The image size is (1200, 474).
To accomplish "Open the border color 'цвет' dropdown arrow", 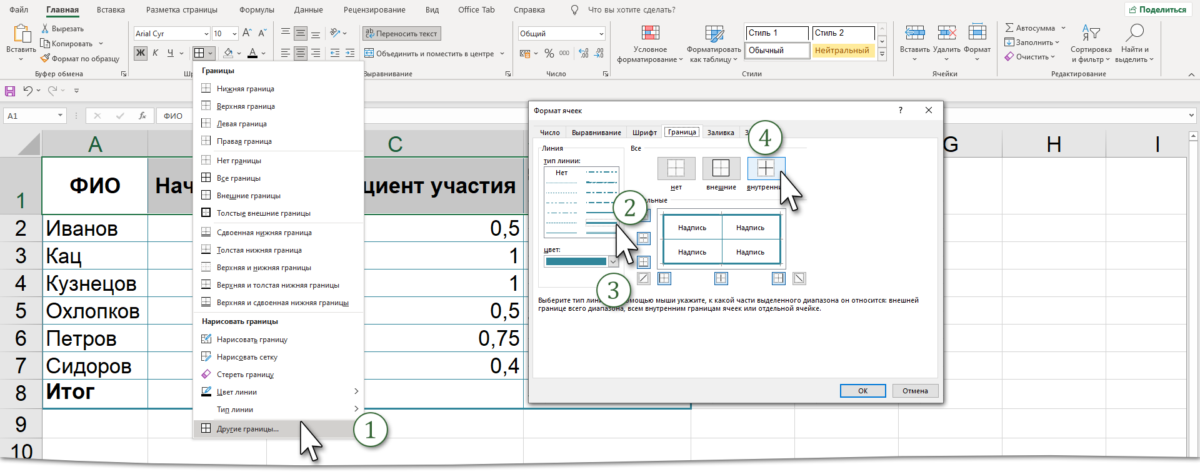I will pos(612,261).
